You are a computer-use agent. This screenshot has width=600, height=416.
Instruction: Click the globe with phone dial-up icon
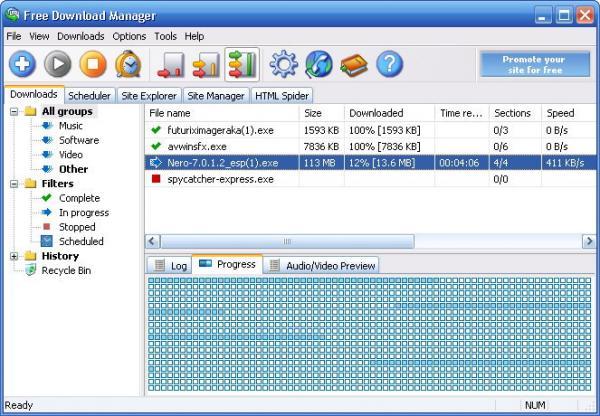tap(319, 64)
